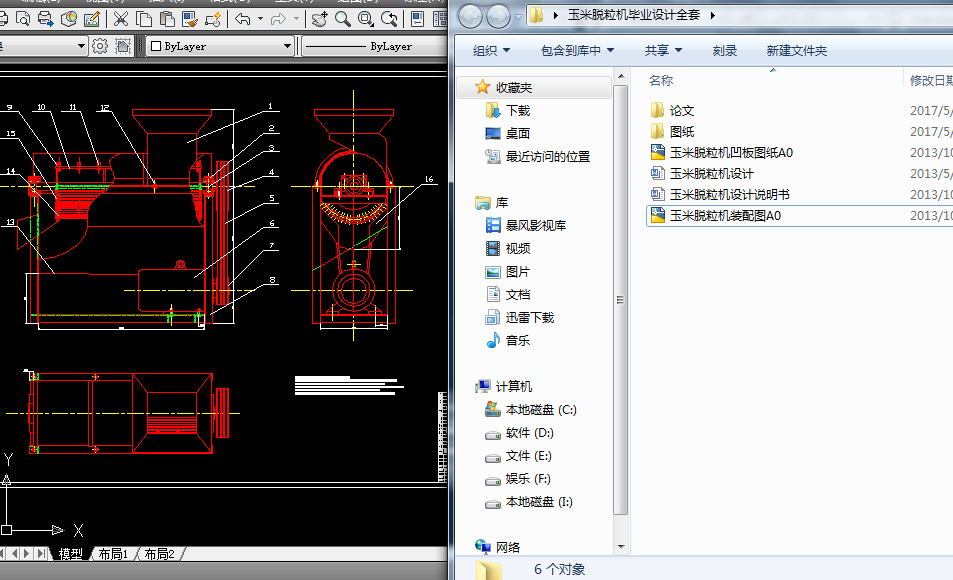Click the Block Editor lightning icon
This screenshot has width=953, height=580.
click(213, 19)
